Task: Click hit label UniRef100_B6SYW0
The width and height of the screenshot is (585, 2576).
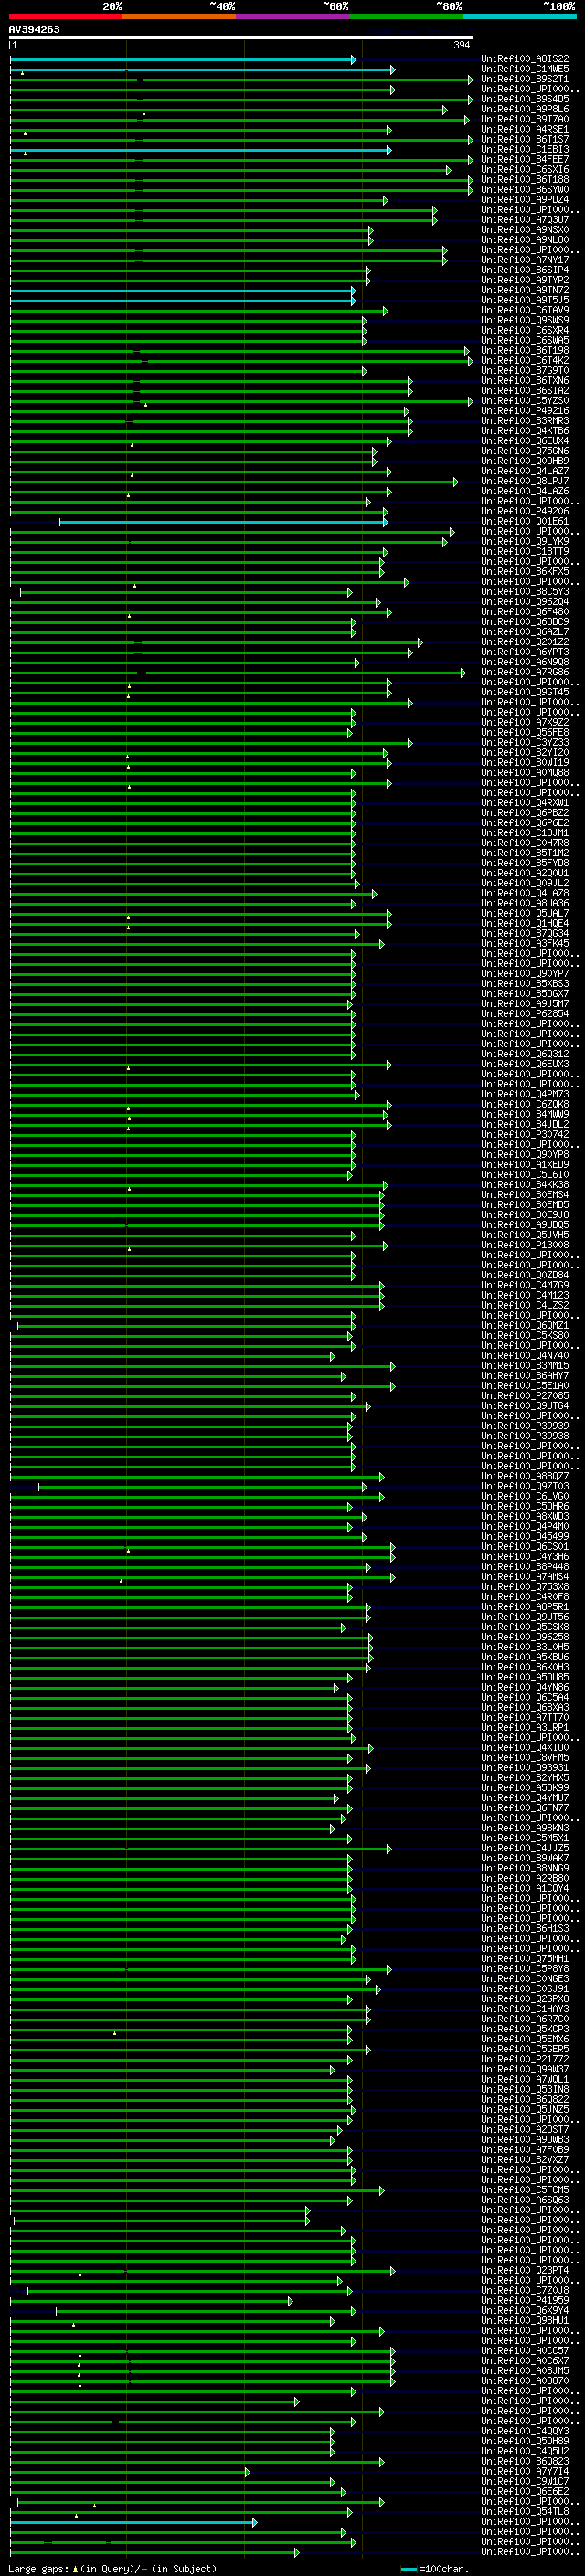Action: point(525,189)
